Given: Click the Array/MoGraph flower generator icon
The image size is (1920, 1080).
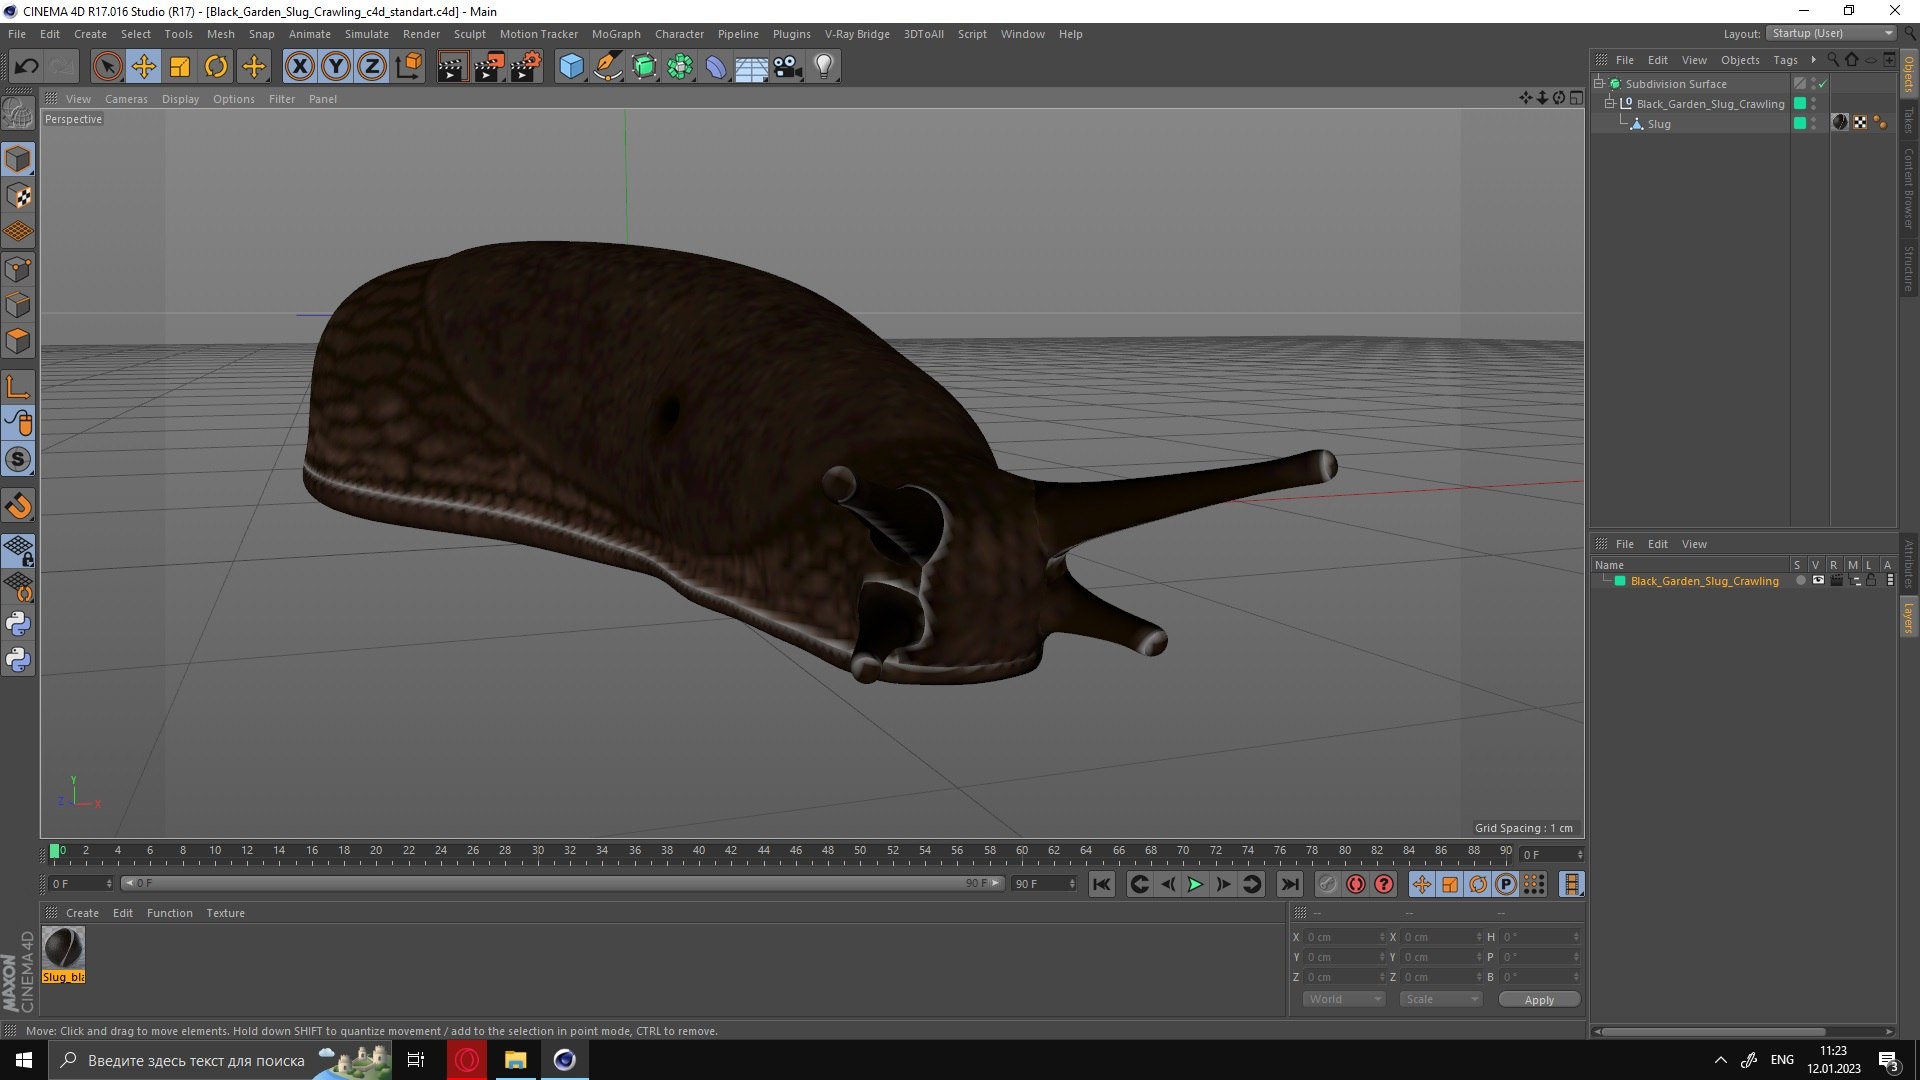Looking at the screenshot, I should coord(680,67).
